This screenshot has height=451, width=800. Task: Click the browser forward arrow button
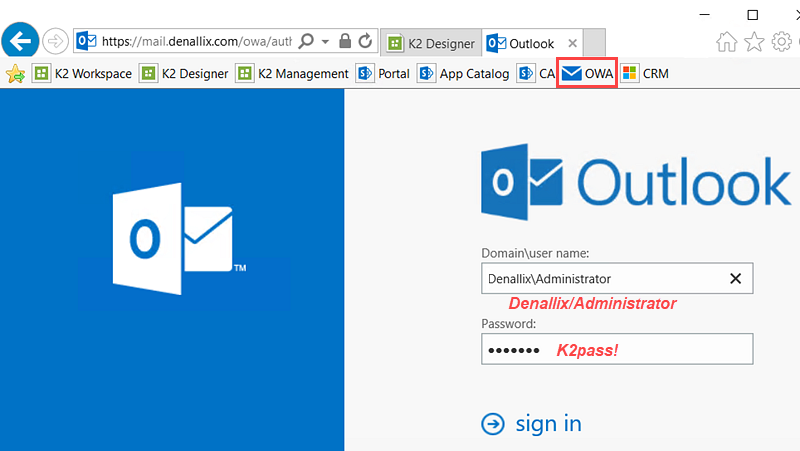[x=55, y=41]
